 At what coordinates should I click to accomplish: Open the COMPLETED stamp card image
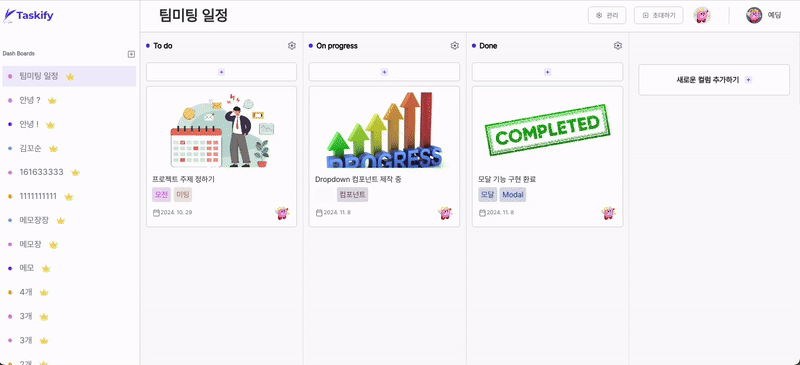pyautogui.click(x=547, y=131)
